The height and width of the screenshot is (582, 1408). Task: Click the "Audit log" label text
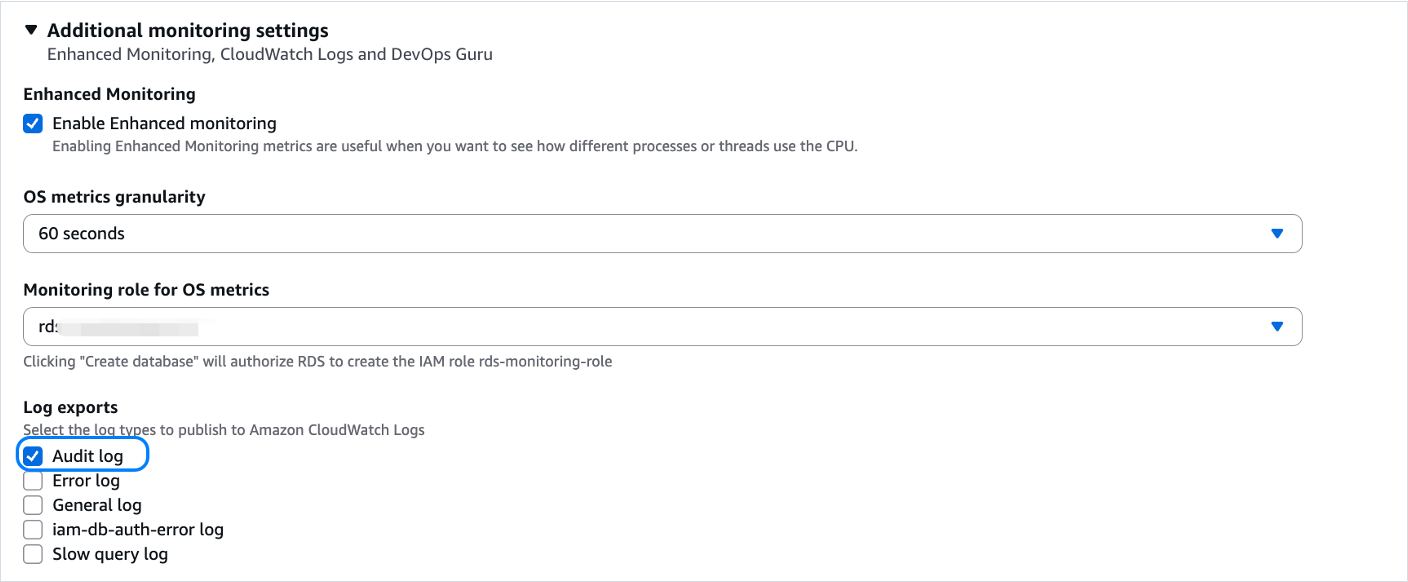tap(88, 456)
